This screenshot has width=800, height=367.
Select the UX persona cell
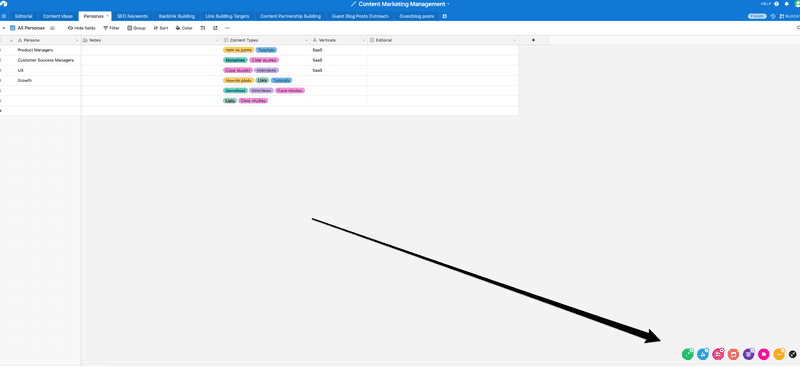click(41, 70)
